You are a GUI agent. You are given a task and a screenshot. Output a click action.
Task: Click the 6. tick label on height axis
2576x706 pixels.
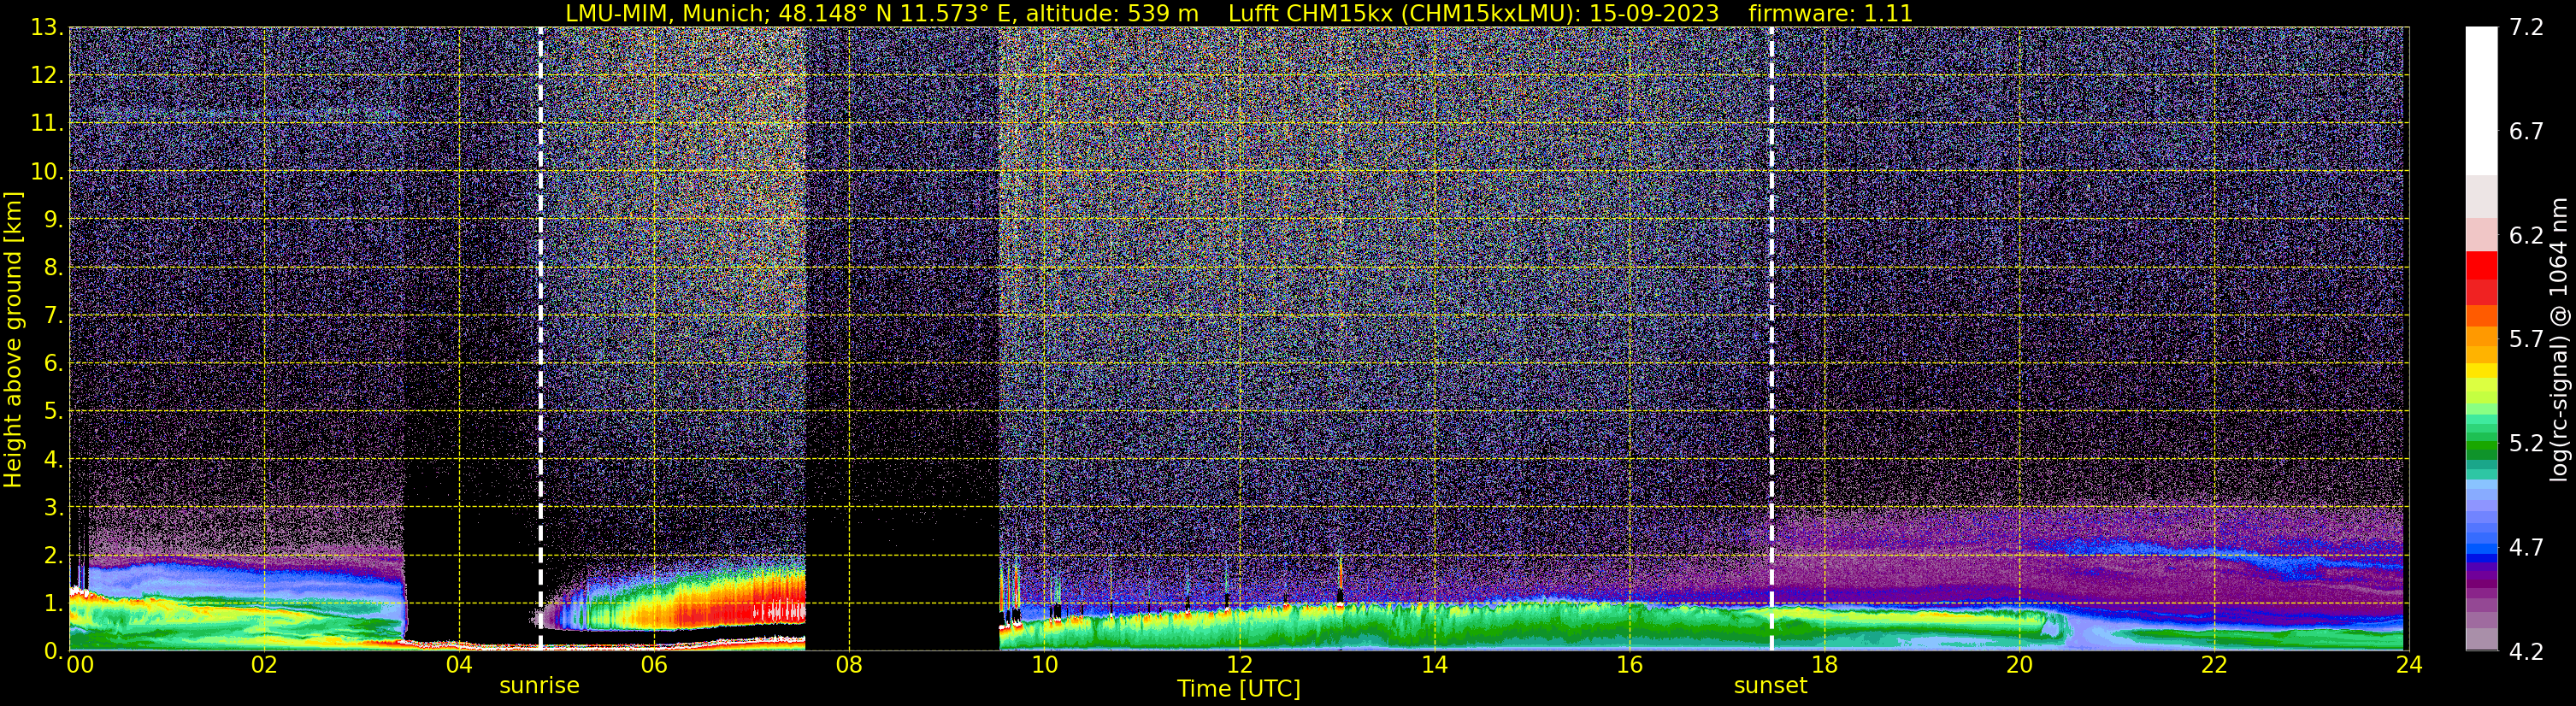click(x=54, y=363)
